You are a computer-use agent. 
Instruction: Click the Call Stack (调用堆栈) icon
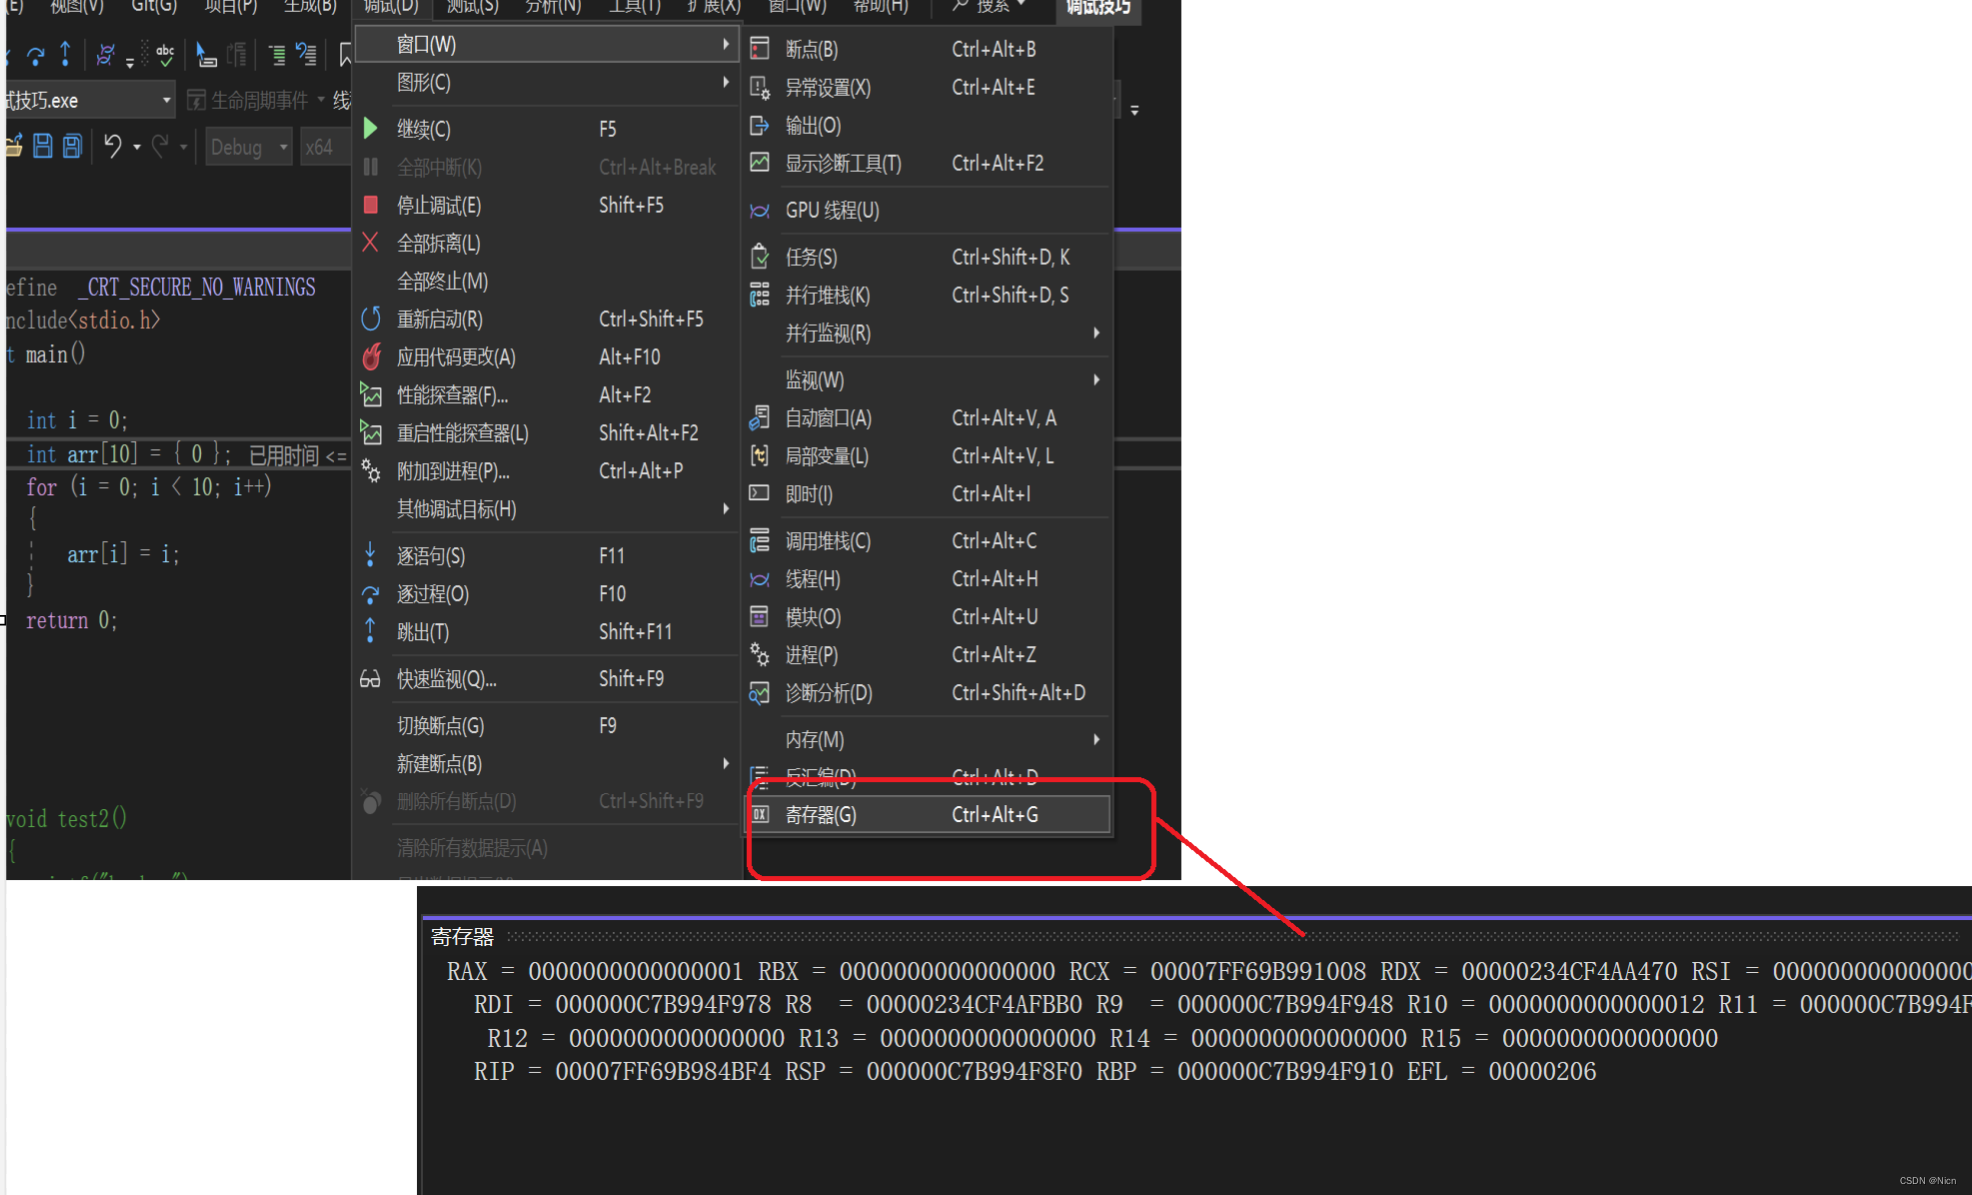pyautogui.click(x=760, y=541)
